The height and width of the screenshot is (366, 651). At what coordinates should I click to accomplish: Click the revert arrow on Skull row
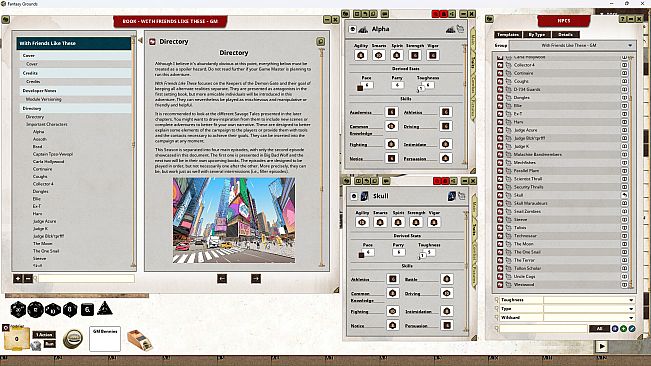click(624, 195)
